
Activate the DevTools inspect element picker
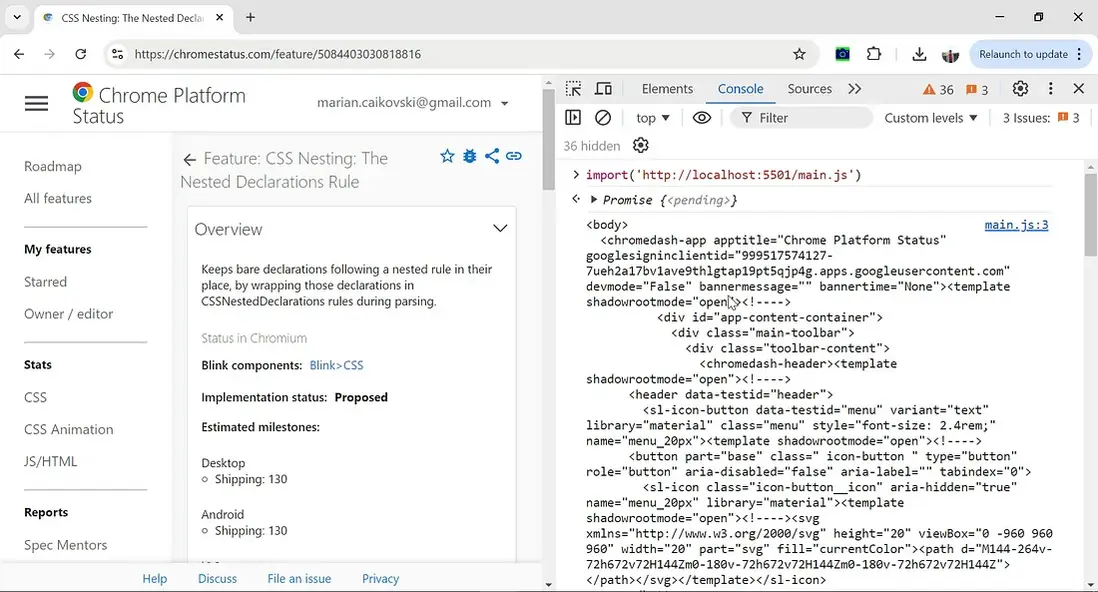coord(574,89)
